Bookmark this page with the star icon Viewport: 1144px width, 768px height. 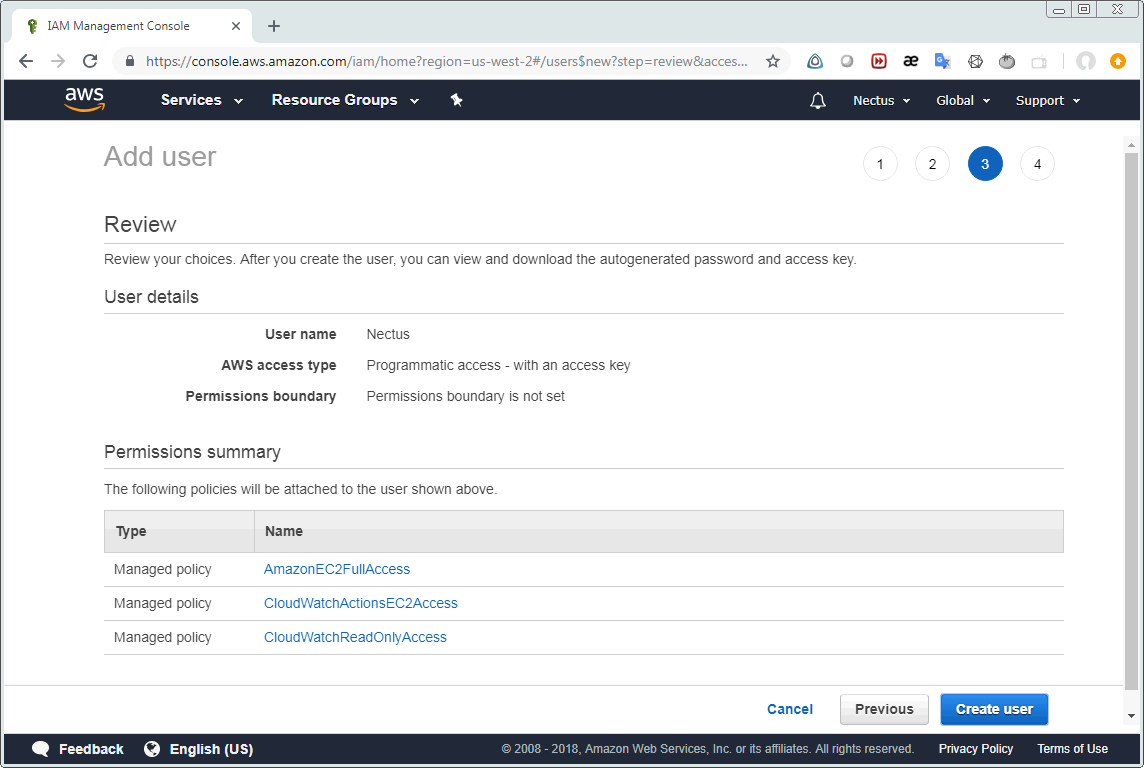click(773, 61)
